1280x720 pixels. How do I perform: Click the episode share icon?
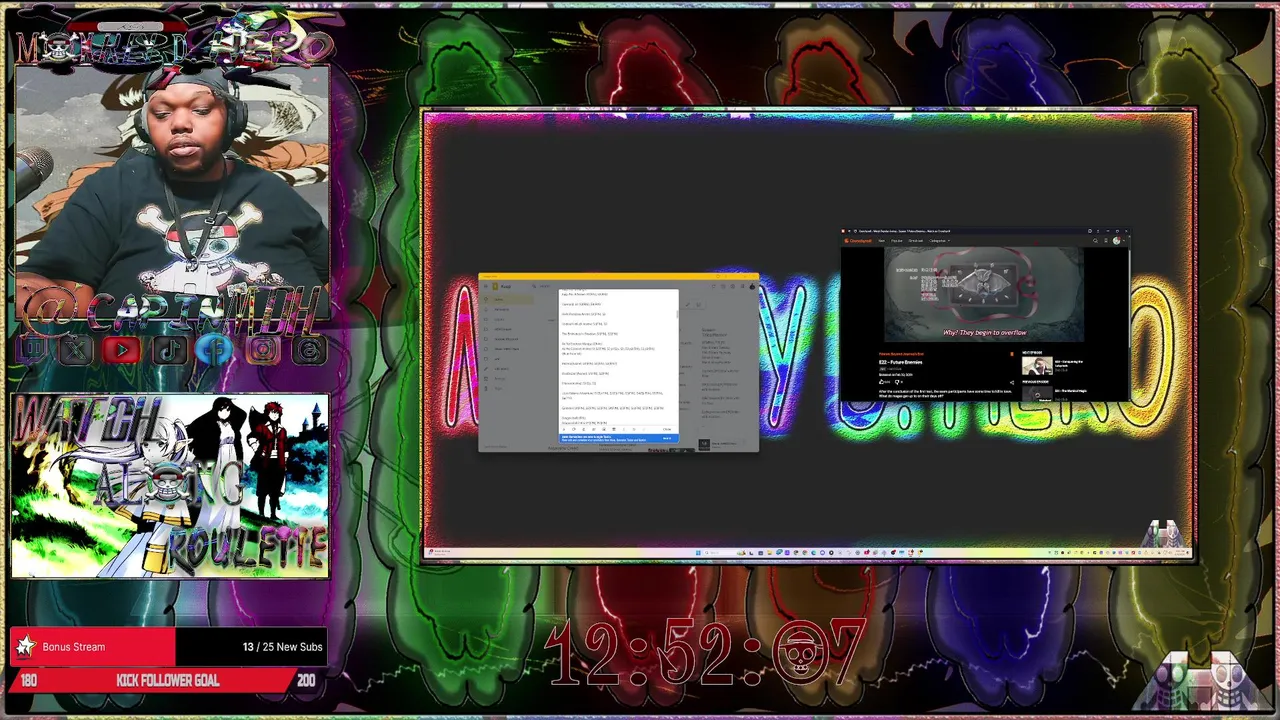point(1012,382)
